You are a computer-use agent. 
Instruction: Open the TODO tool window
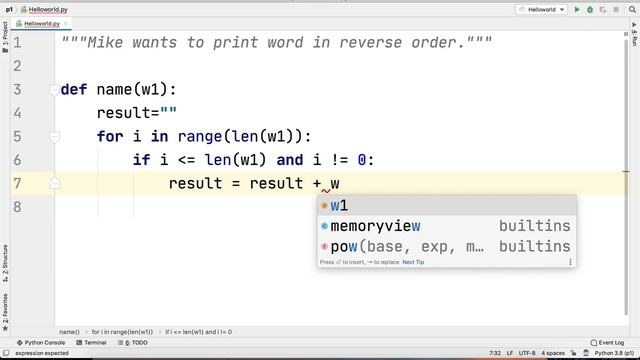point(133,342)
